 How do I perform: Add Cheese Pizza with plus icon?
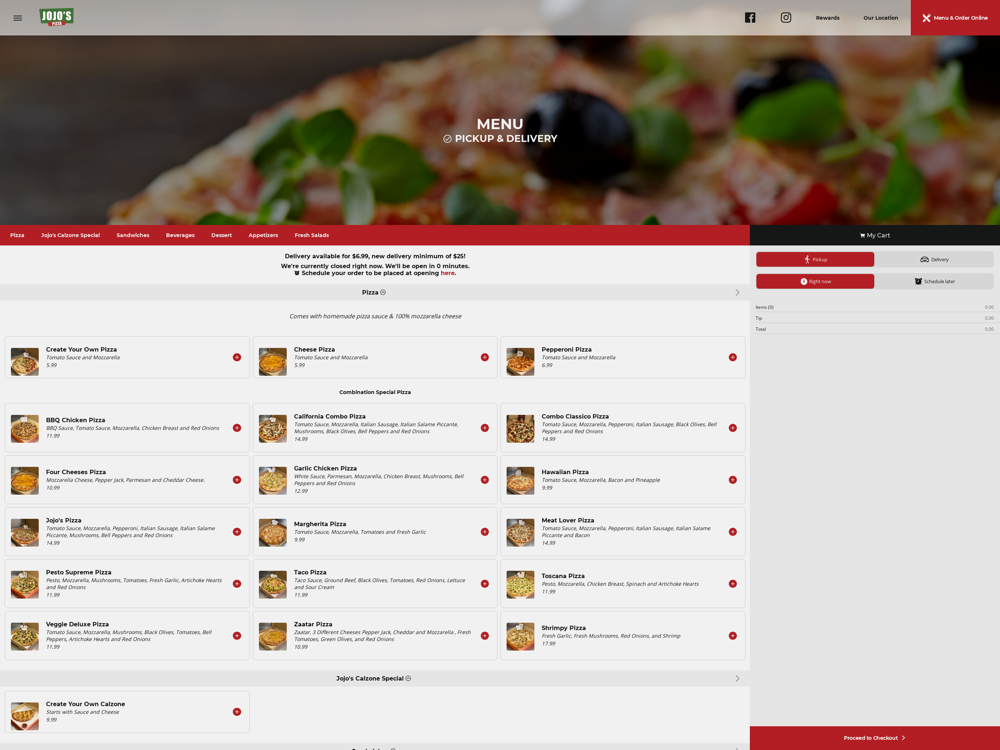click(x=485, y=357)
